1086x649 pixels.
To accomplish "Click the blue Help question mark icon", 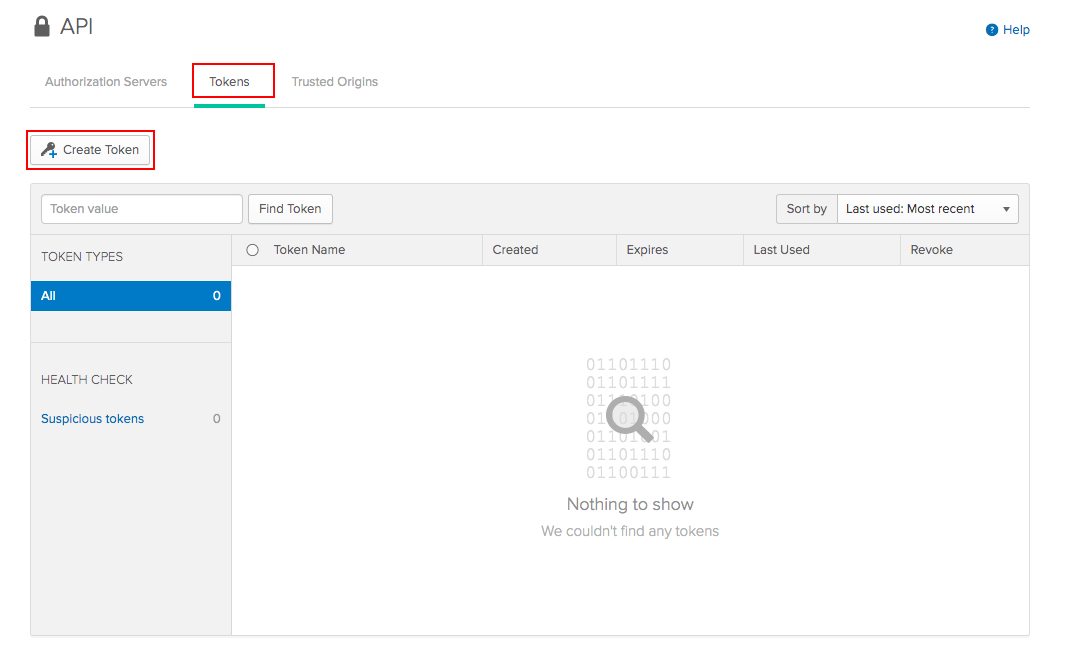I will coord(992,30).
